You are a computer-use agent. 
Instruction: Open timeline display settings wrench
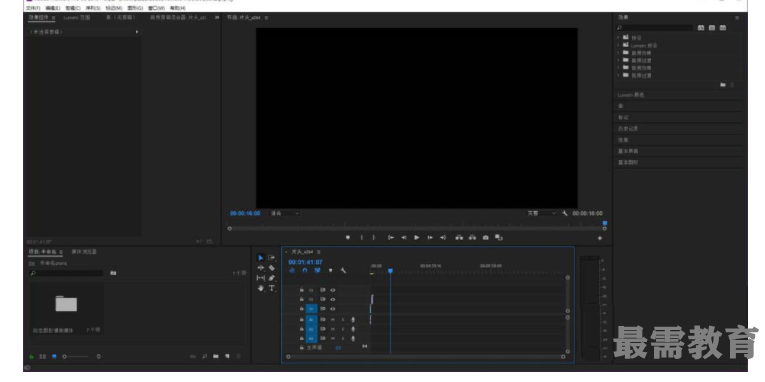(x=343, y=270)
